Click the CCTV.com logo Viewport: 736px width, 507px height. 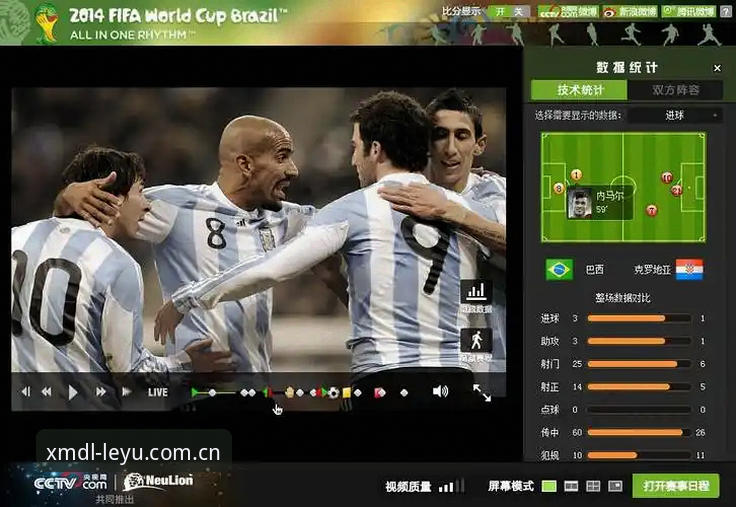point(70,482)
